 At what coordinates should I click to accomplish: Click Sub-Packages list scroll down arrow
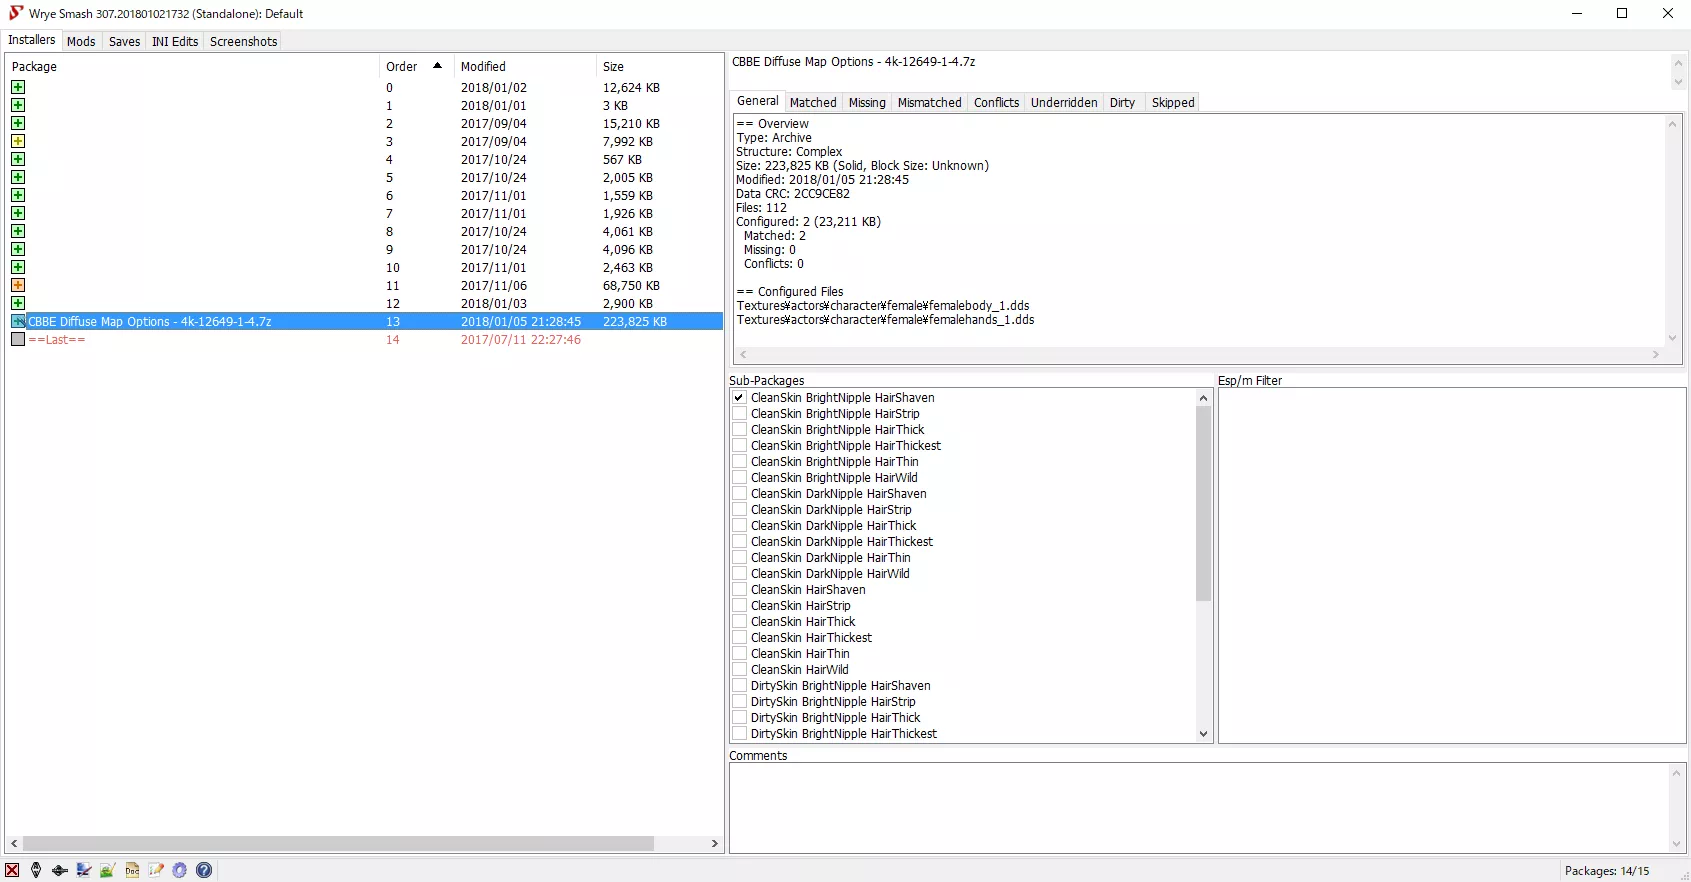click(x=1203, y=734)
